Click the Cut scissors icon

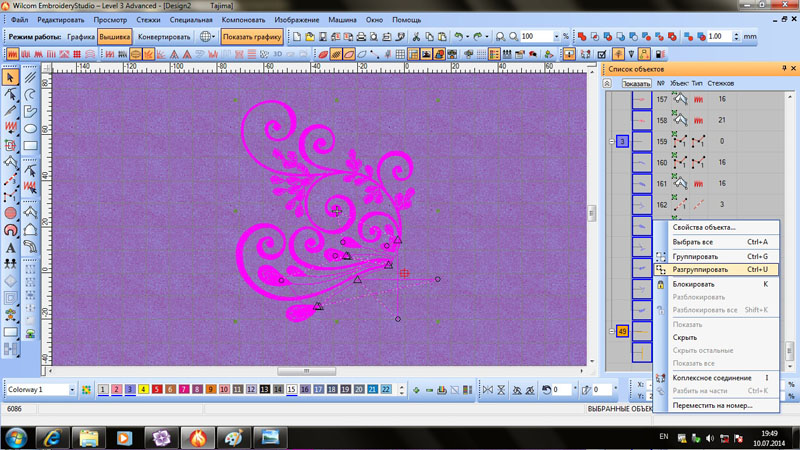tap(416, 37)
